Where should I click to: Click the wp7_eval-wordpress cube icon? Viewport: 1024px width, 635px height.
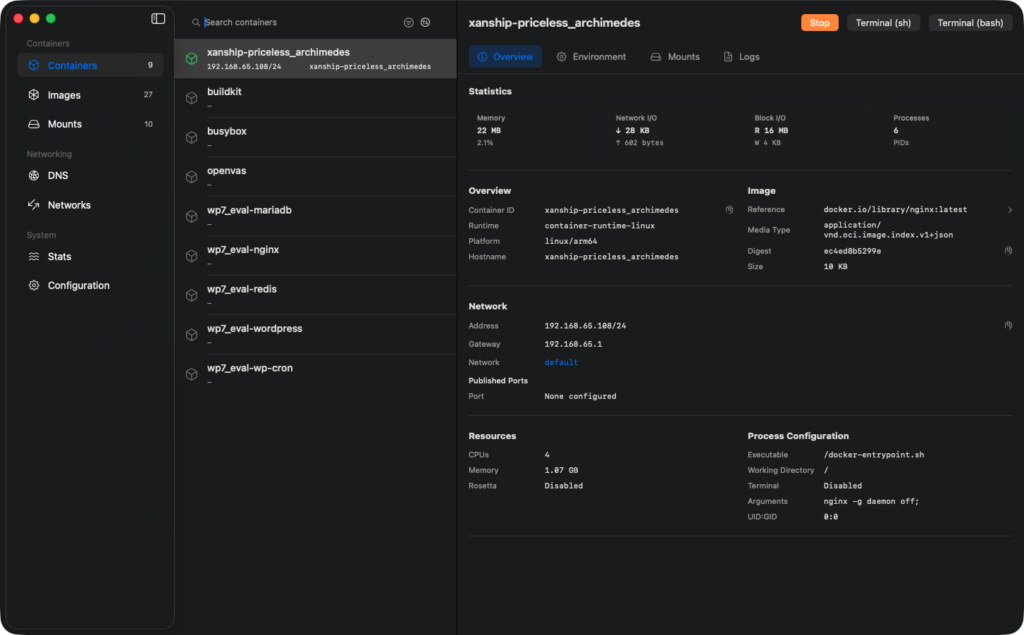coord(191,334)
